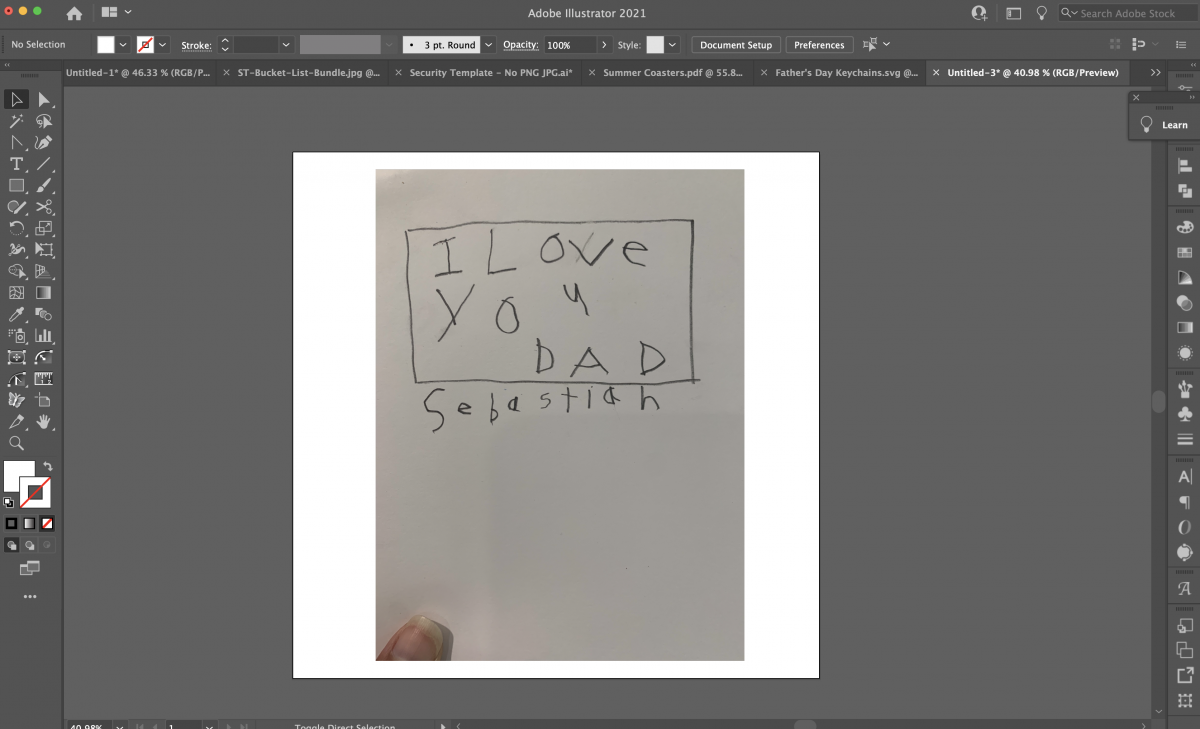Select the Lasso tool

pos(44,121)
